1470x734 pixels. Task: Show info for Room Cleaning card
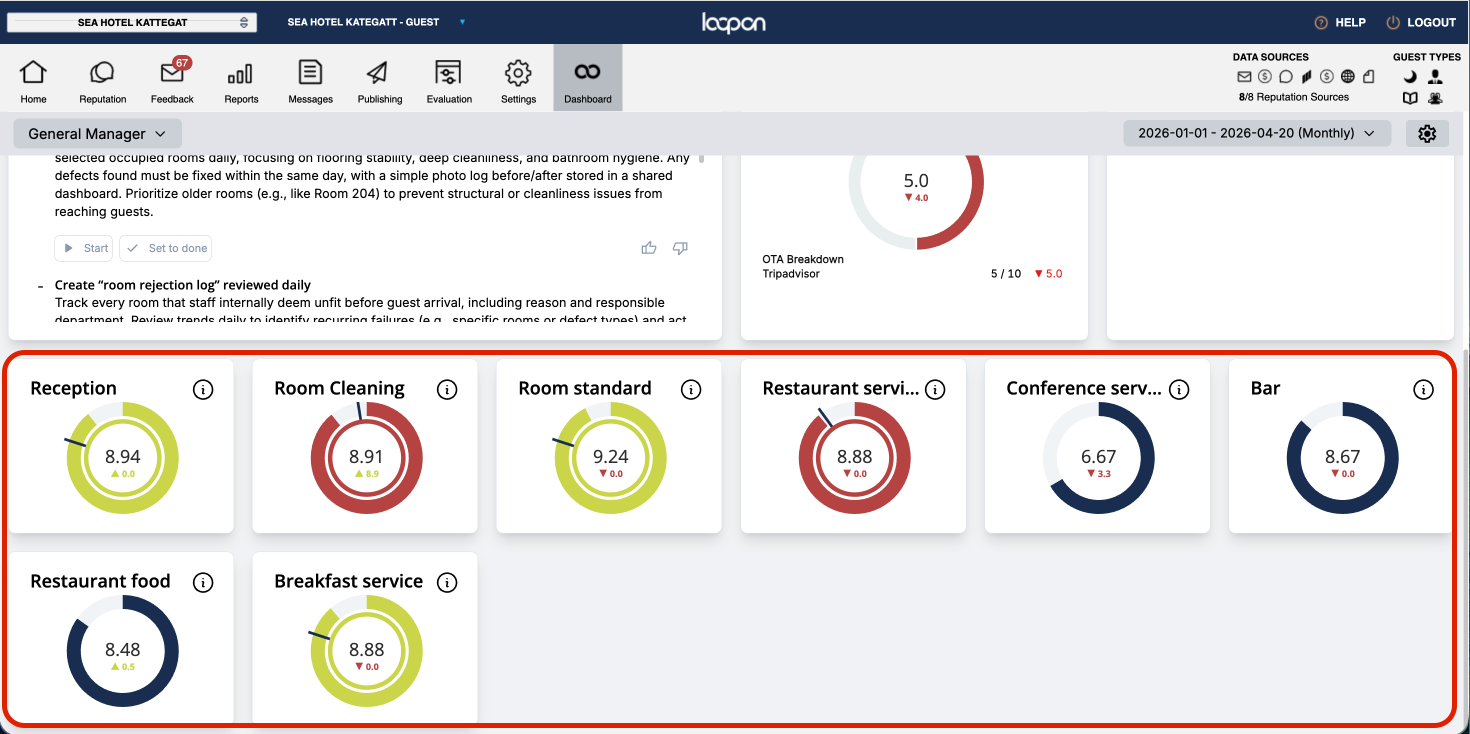point(447,389)
